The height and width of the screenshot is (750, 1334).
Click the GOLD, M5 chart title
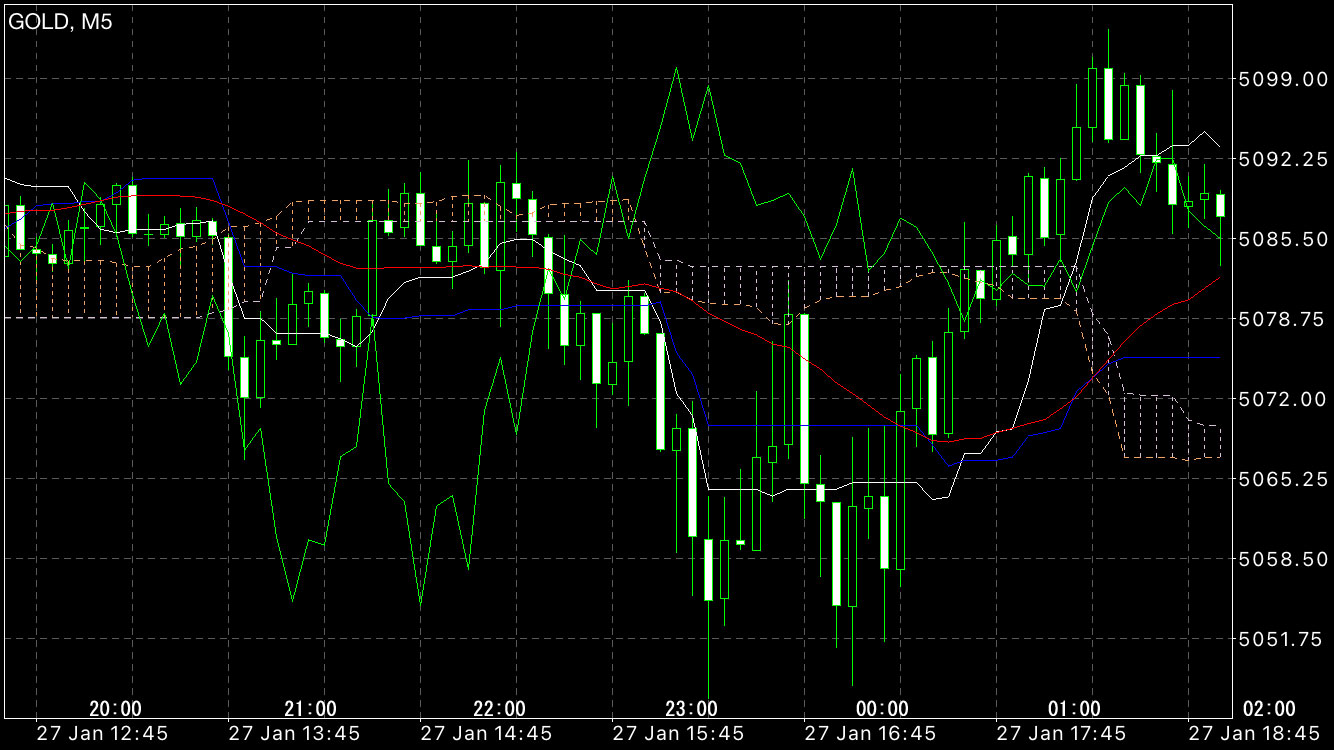(60, 23)
